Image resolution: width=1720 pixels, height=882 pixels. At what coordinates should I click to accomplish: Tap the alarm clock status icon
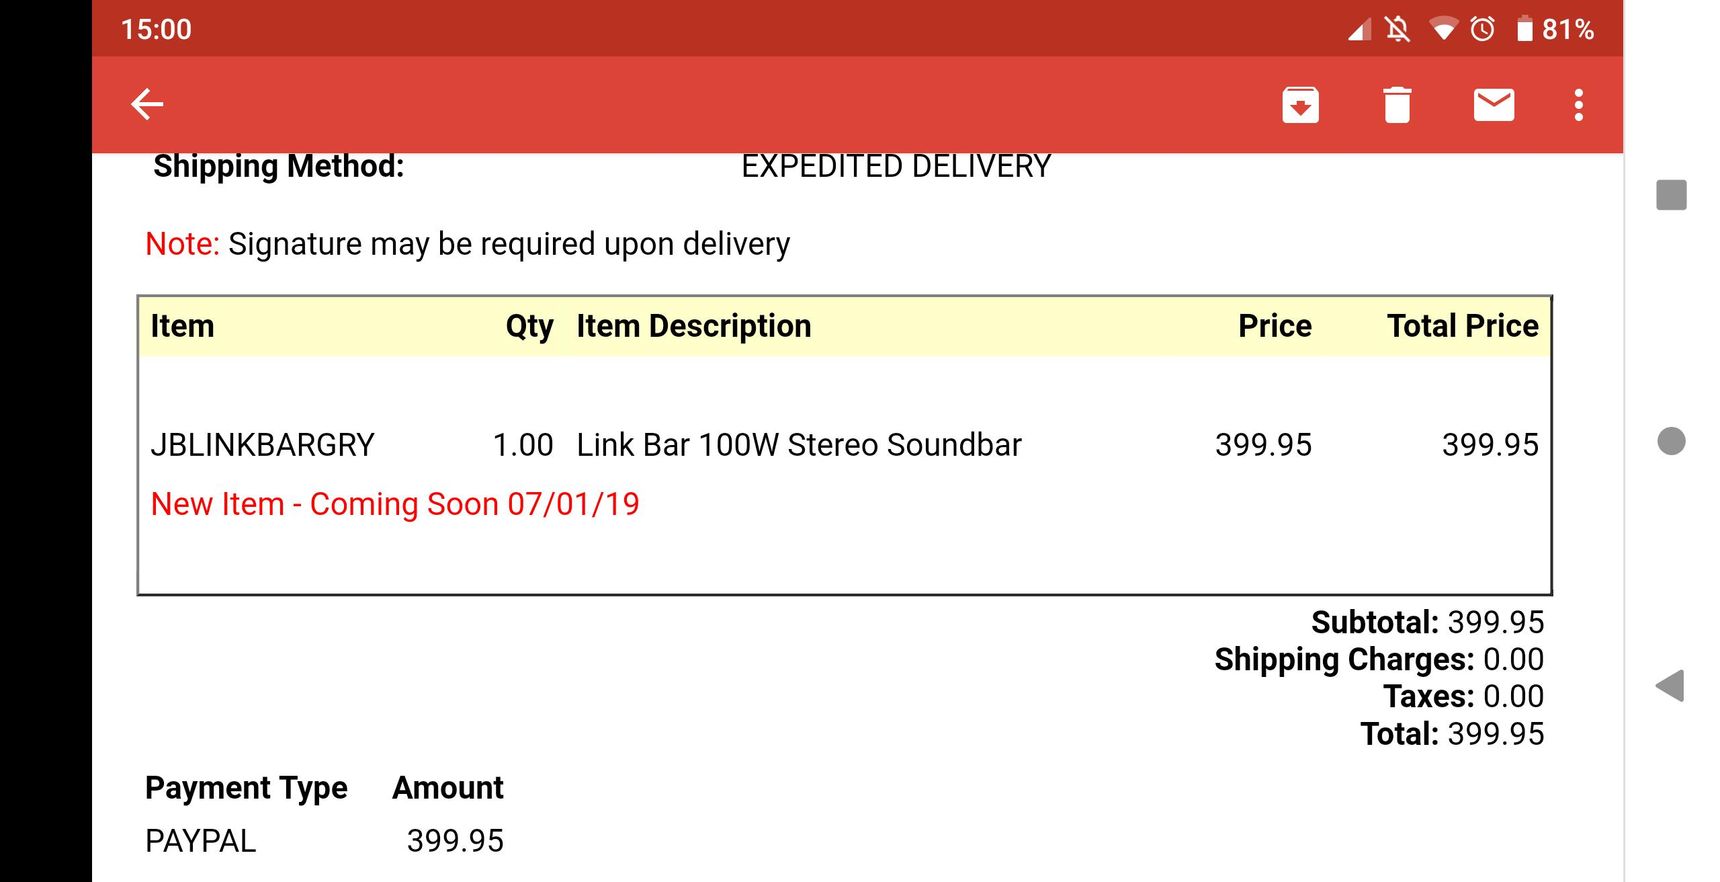pos(1482,29)
